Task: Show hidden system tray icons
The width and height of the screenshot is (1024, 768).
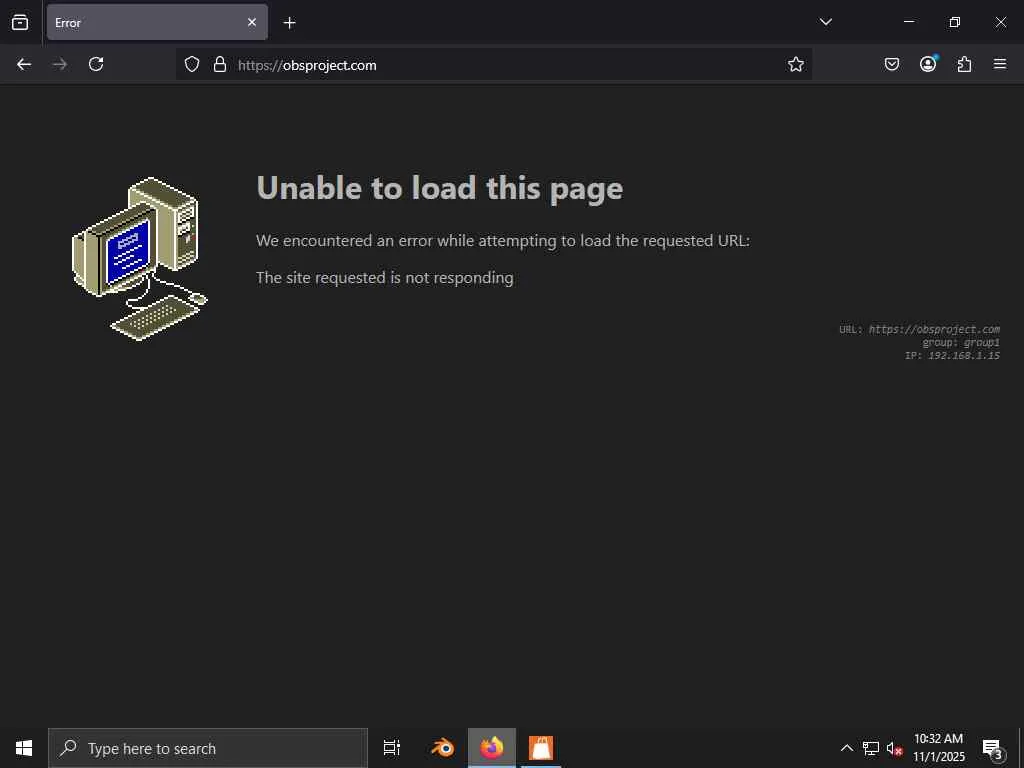Action: (x=846, y=748)
